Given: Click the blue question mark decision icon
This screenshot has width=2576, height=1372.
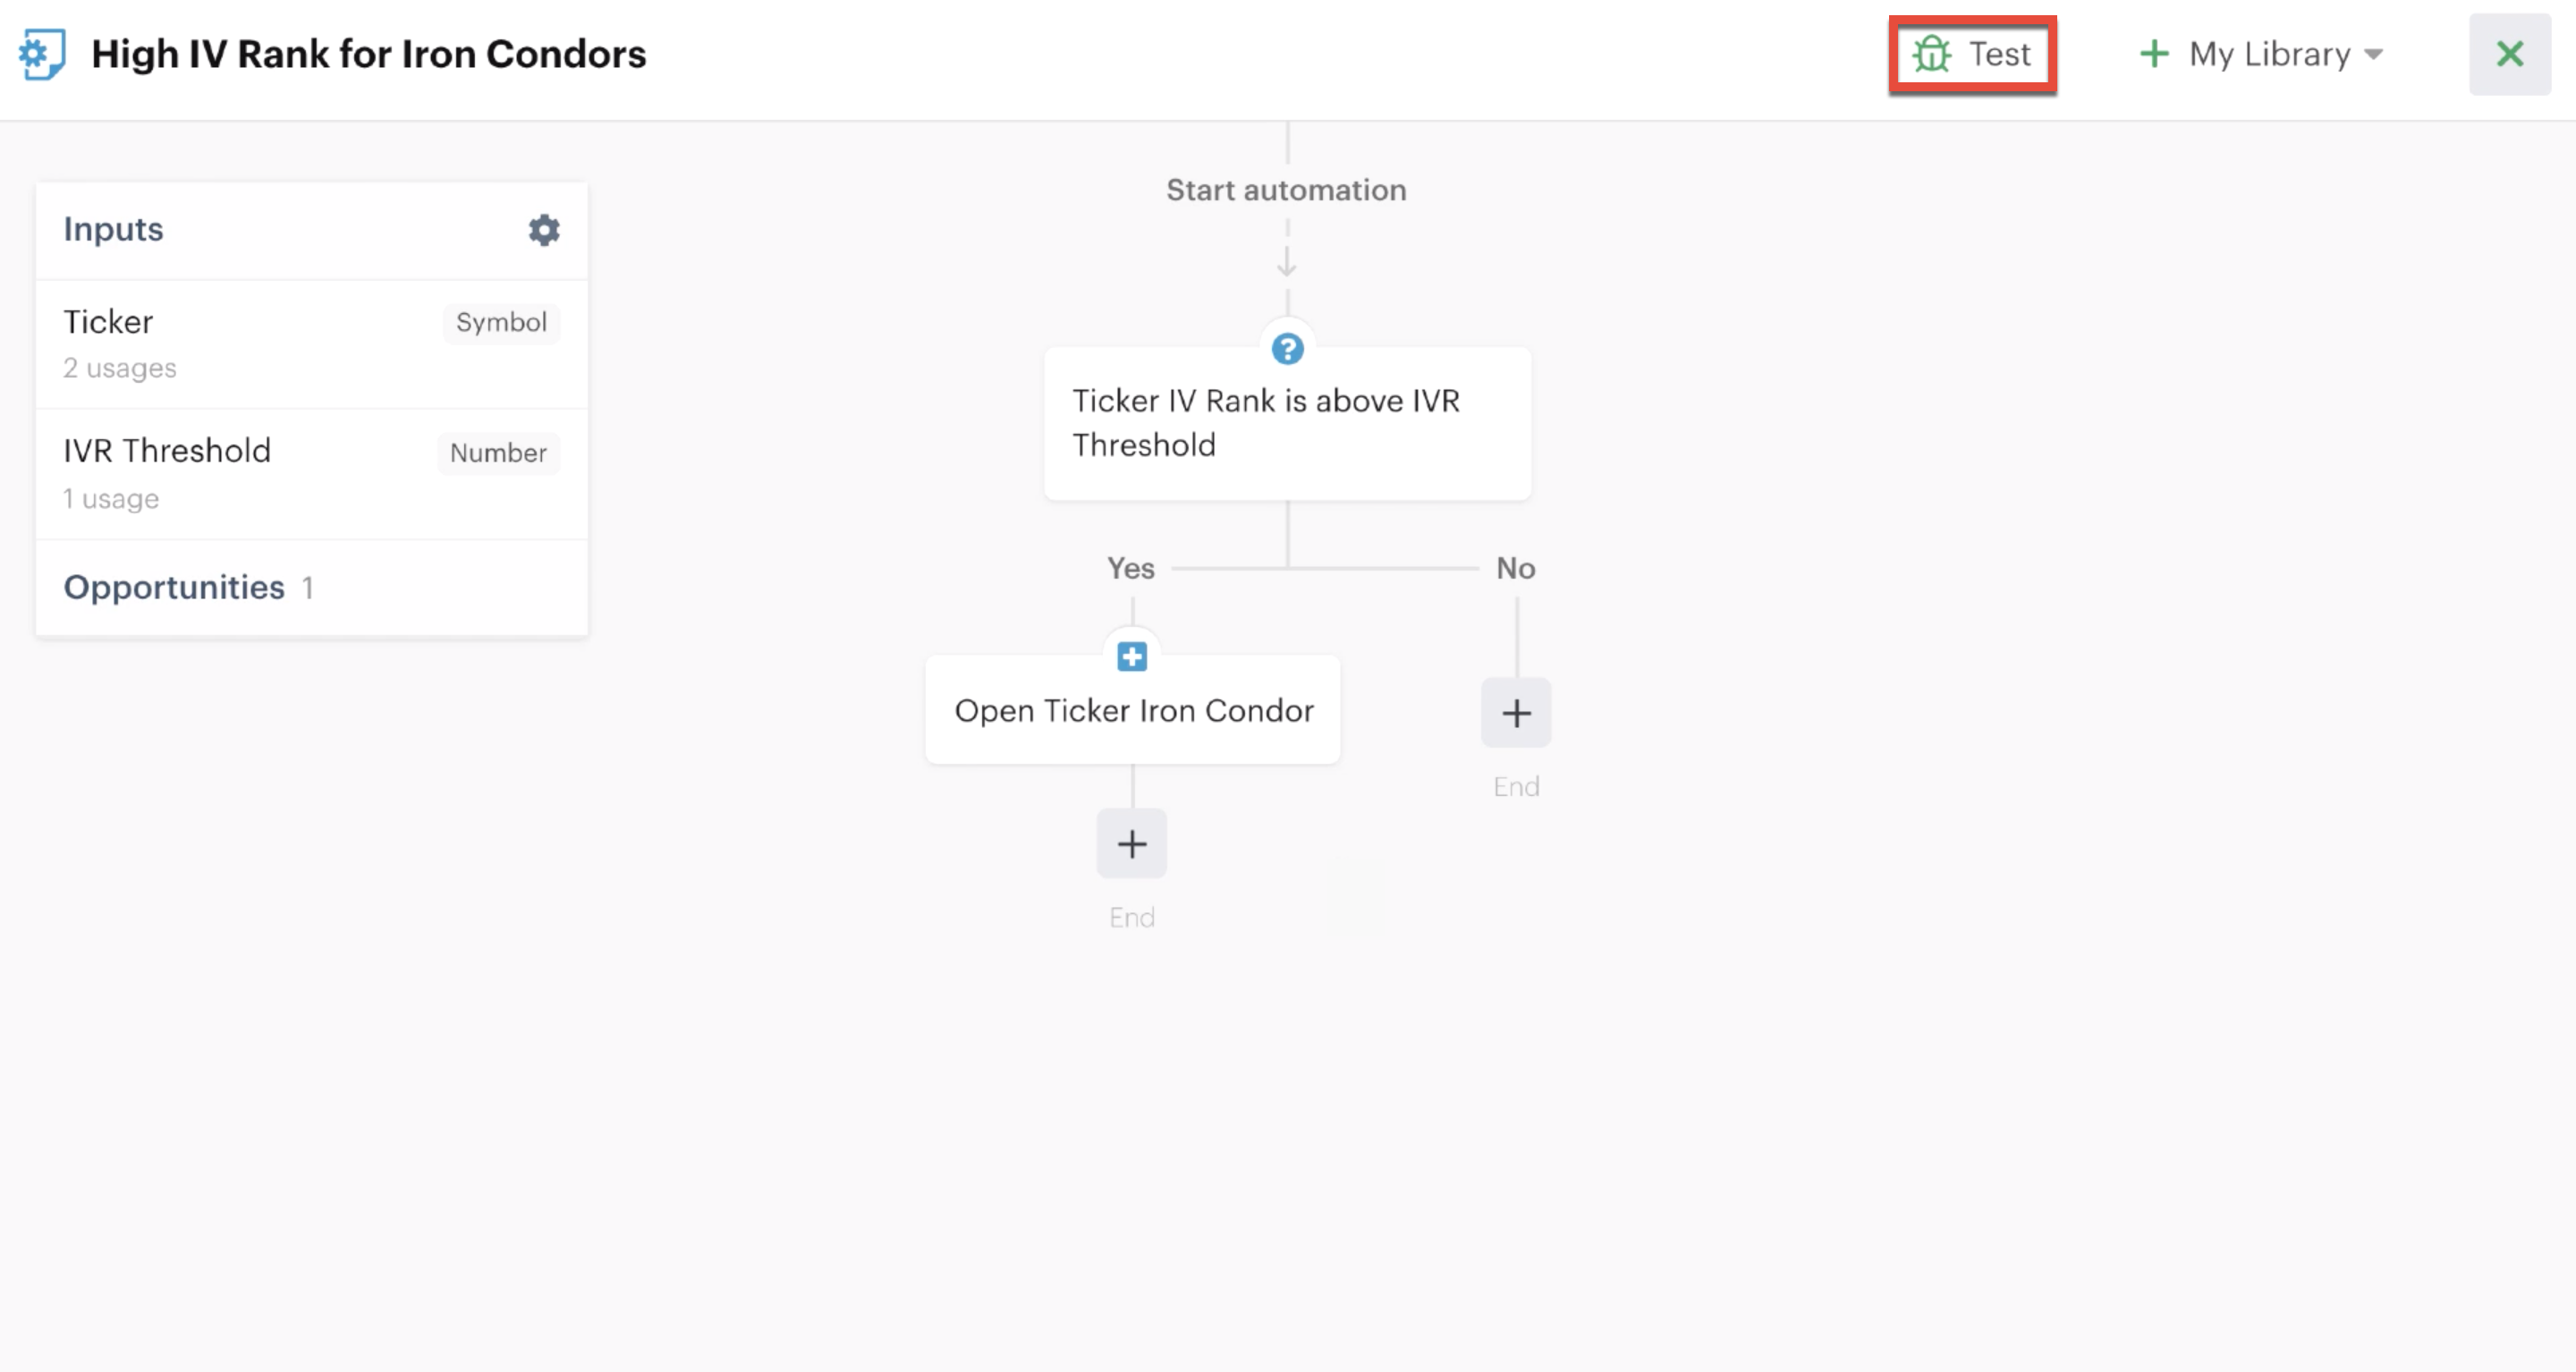Looking at the screenshot, I should pyautogui.click(x=1287, y=349).
